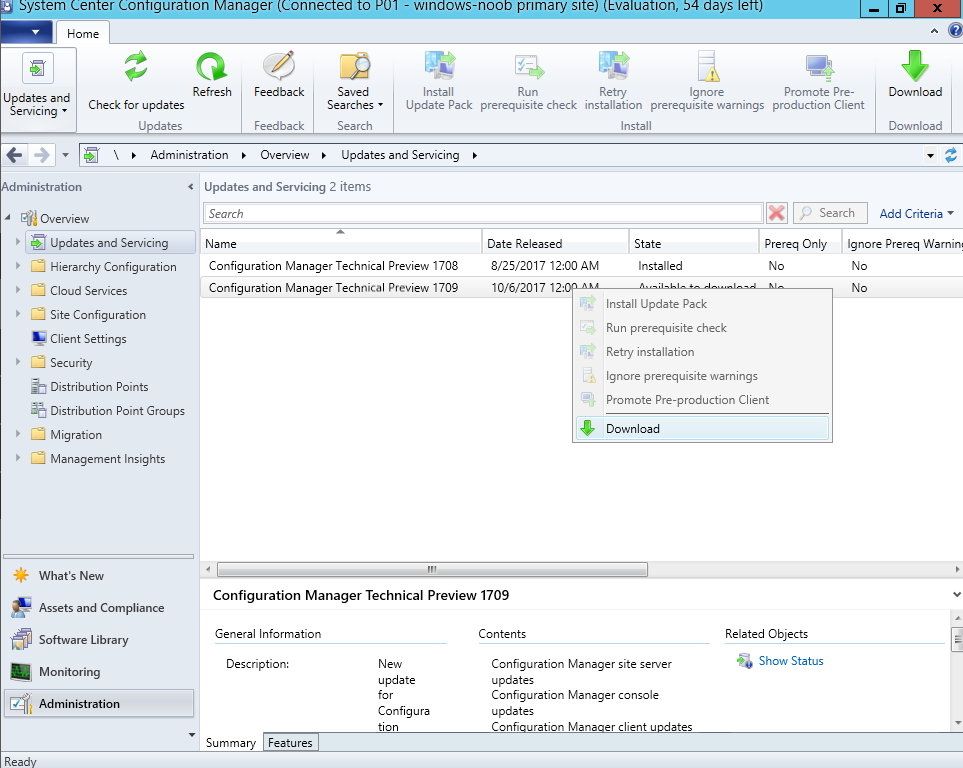This screenshot has width=963, height=768.
Task: Switch to the Features tab
Action: click(290, 742)
